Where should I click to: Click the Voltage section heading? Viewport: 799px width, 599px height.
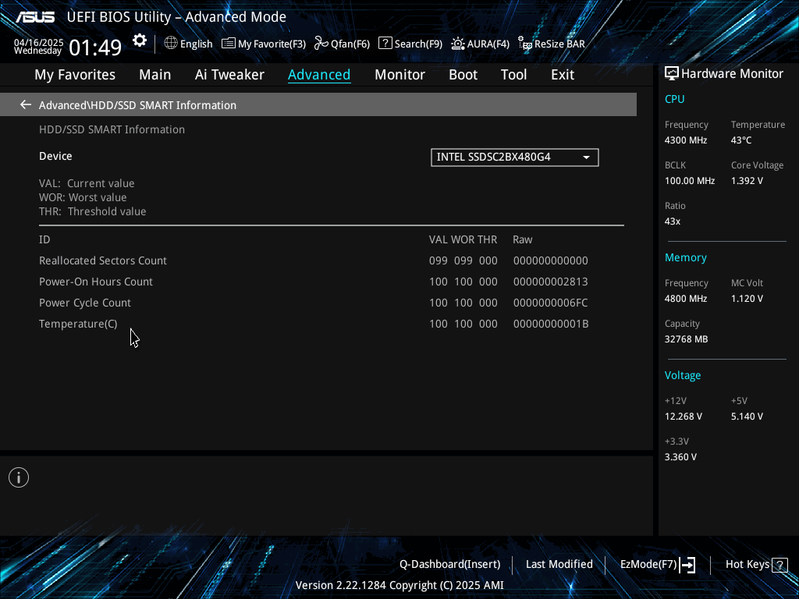point(682,375)
